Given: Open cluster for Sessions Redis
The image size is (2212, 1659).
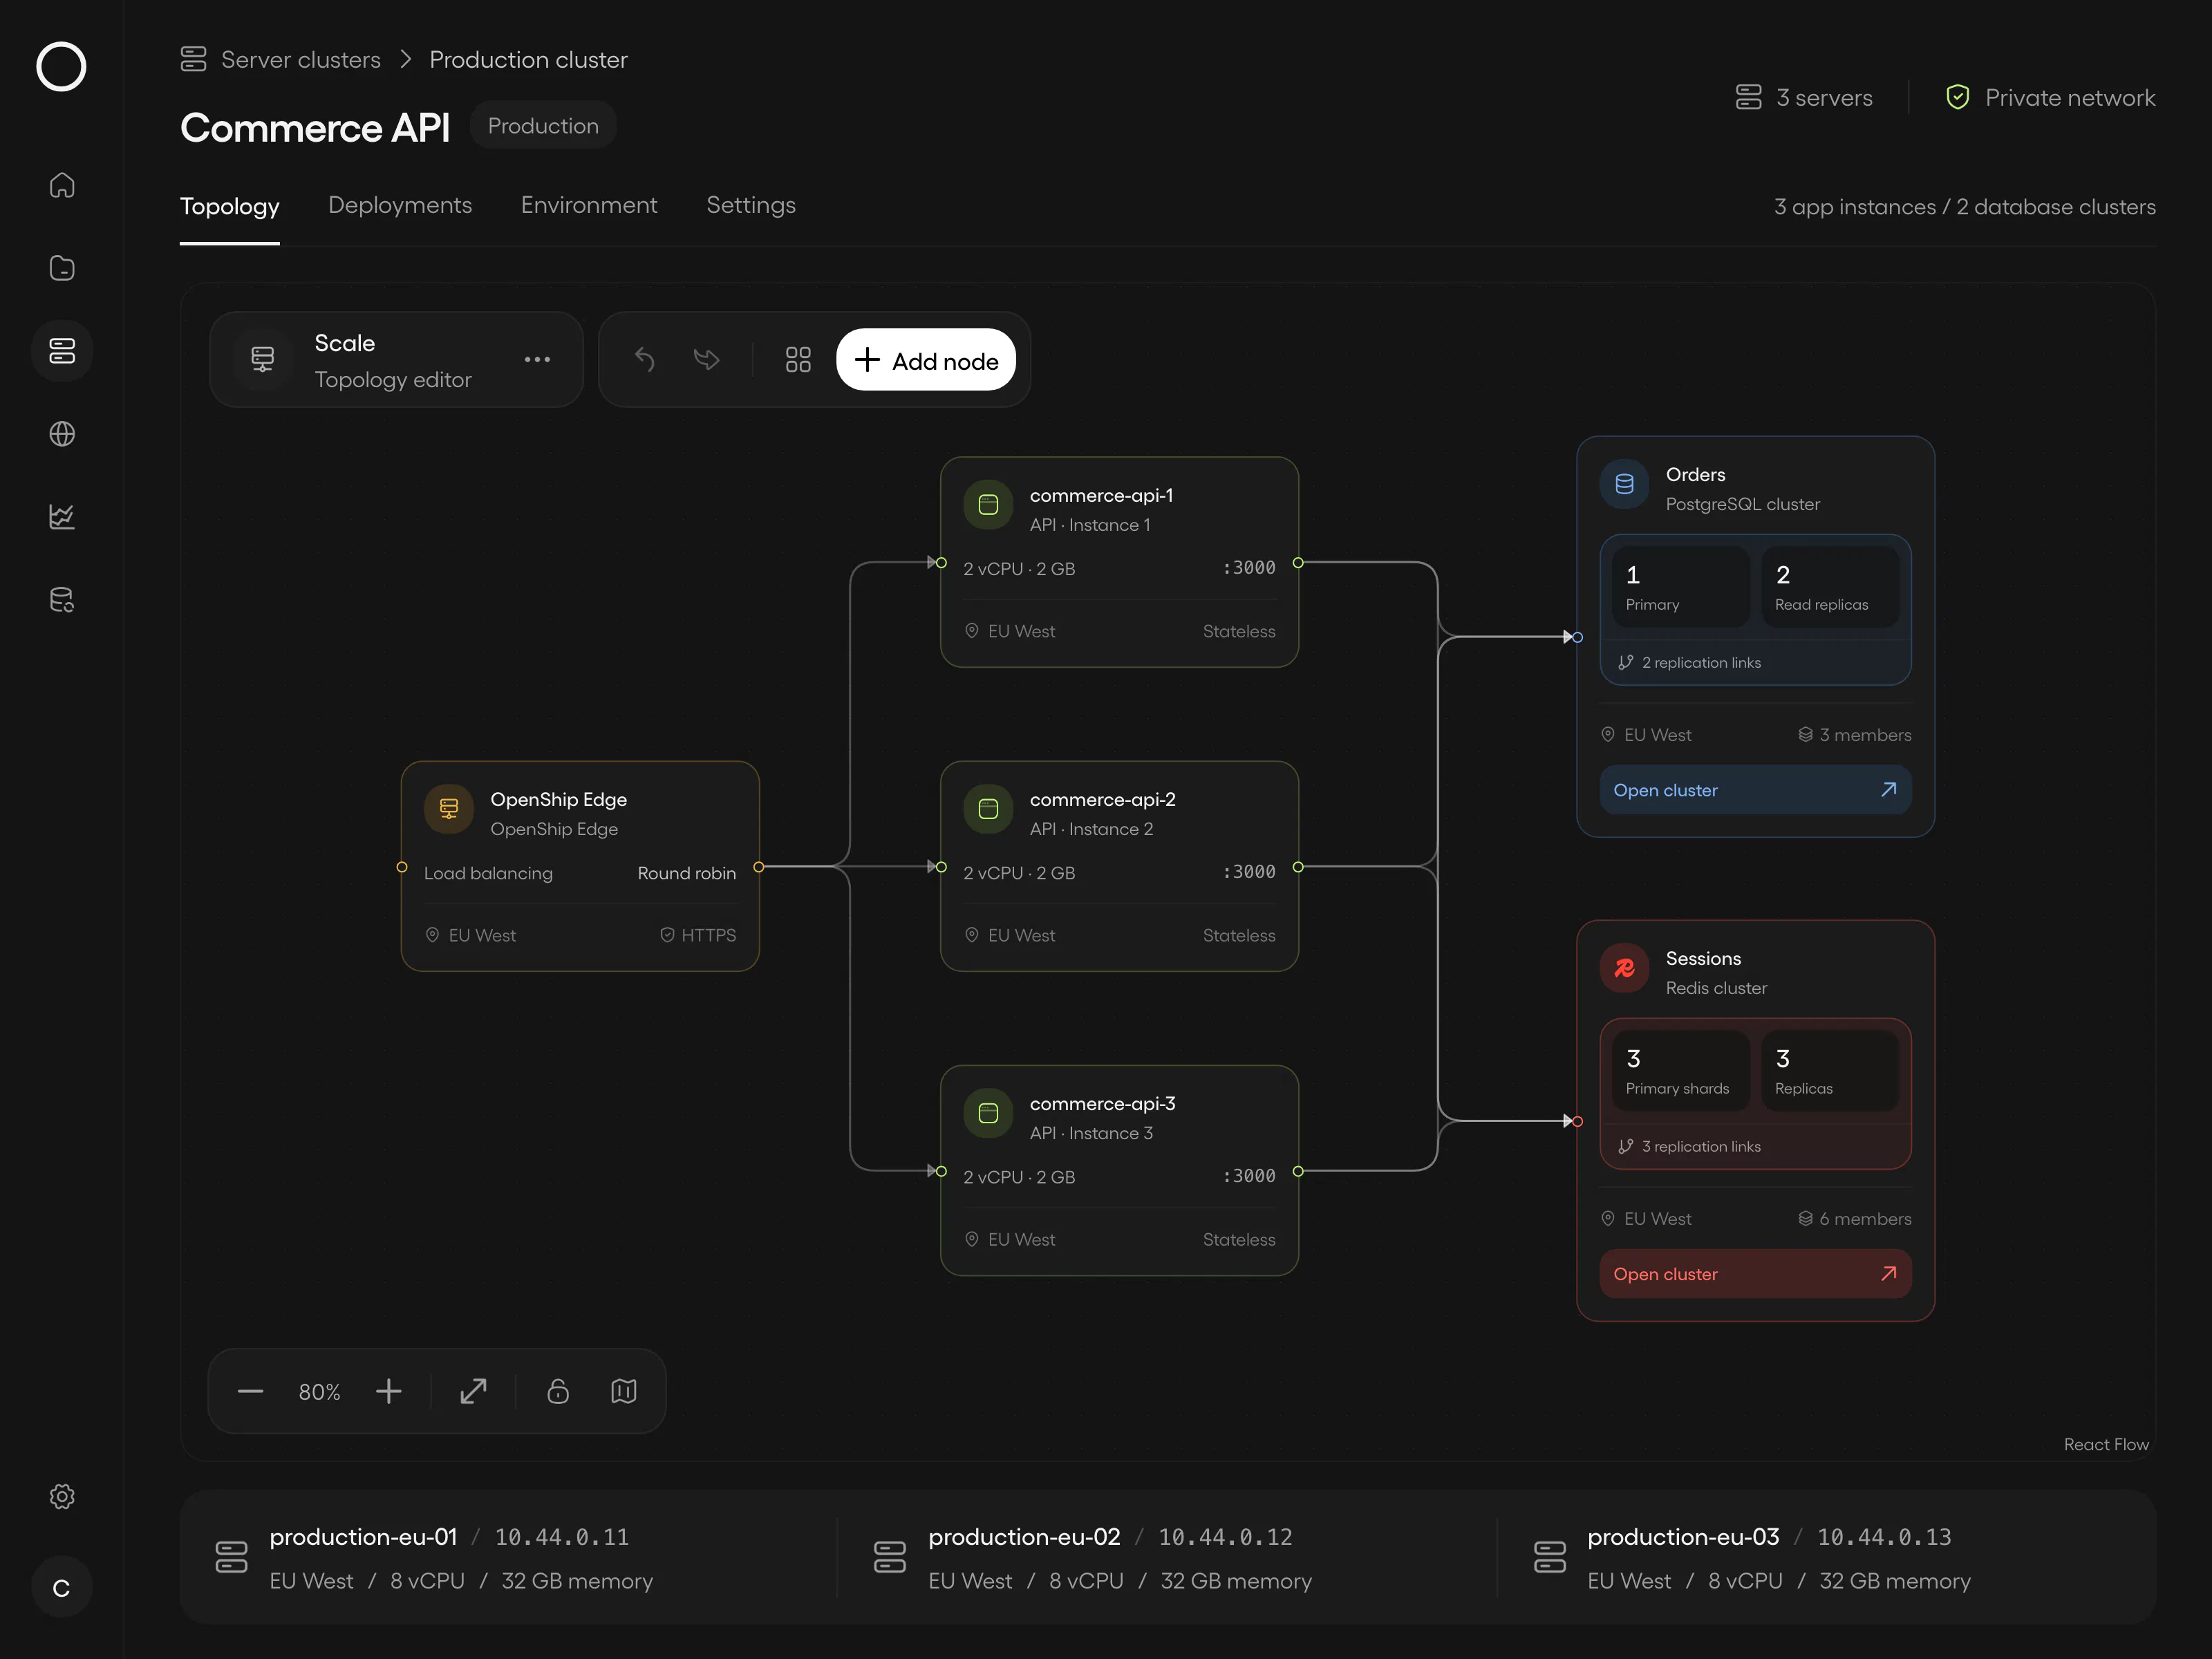Looking at the screenshot, I should tap(1755, 1274).
